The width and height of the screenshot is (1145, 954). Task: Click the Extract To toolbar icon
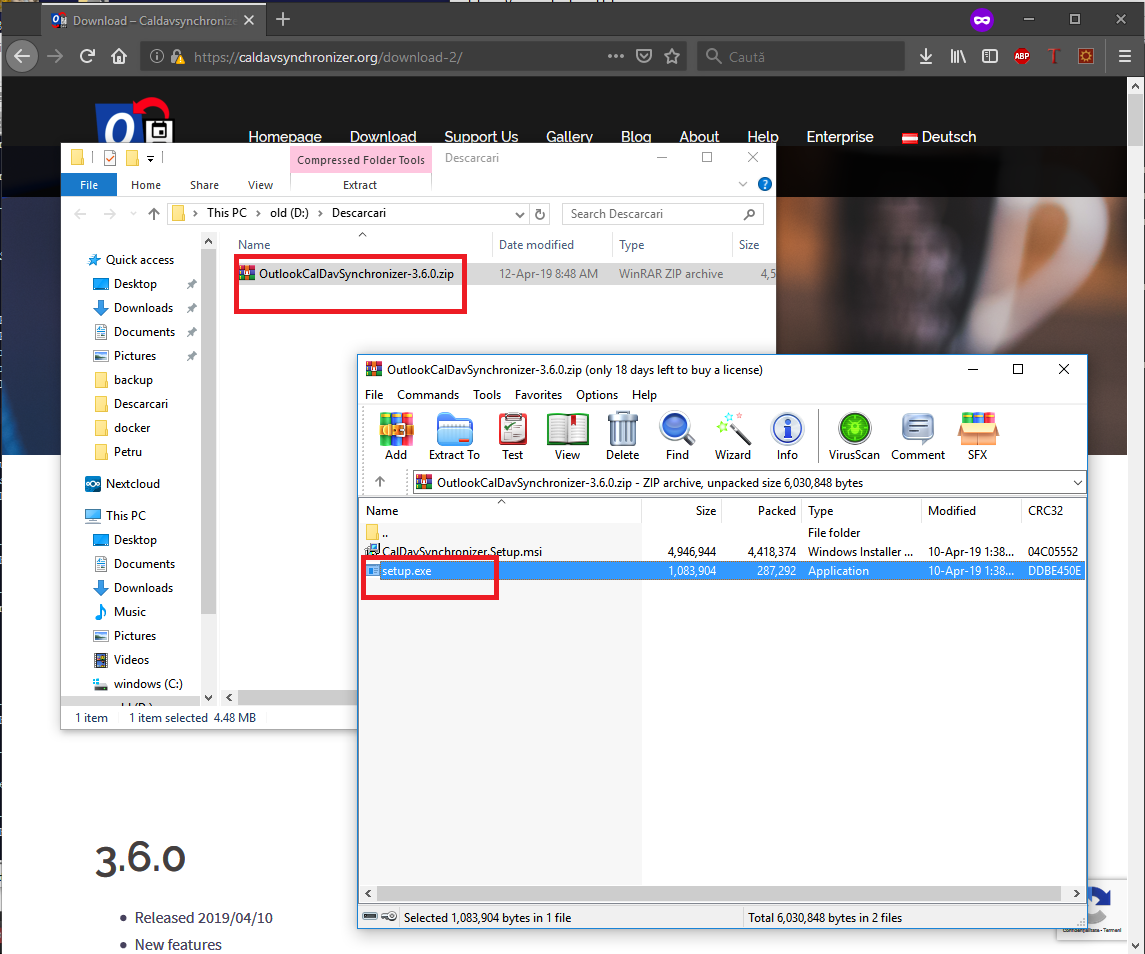(454, 436)
